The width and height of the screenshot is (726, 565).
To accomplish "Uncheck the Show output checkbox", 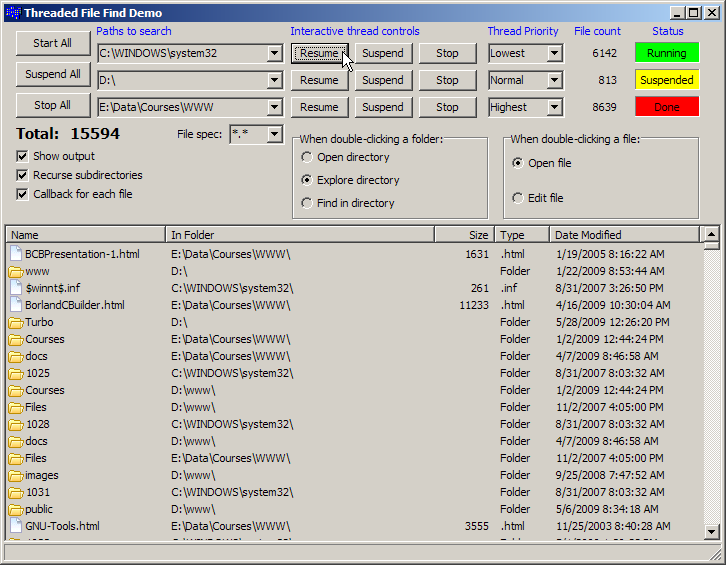I will pyautogui.click(x=23, y=156).
